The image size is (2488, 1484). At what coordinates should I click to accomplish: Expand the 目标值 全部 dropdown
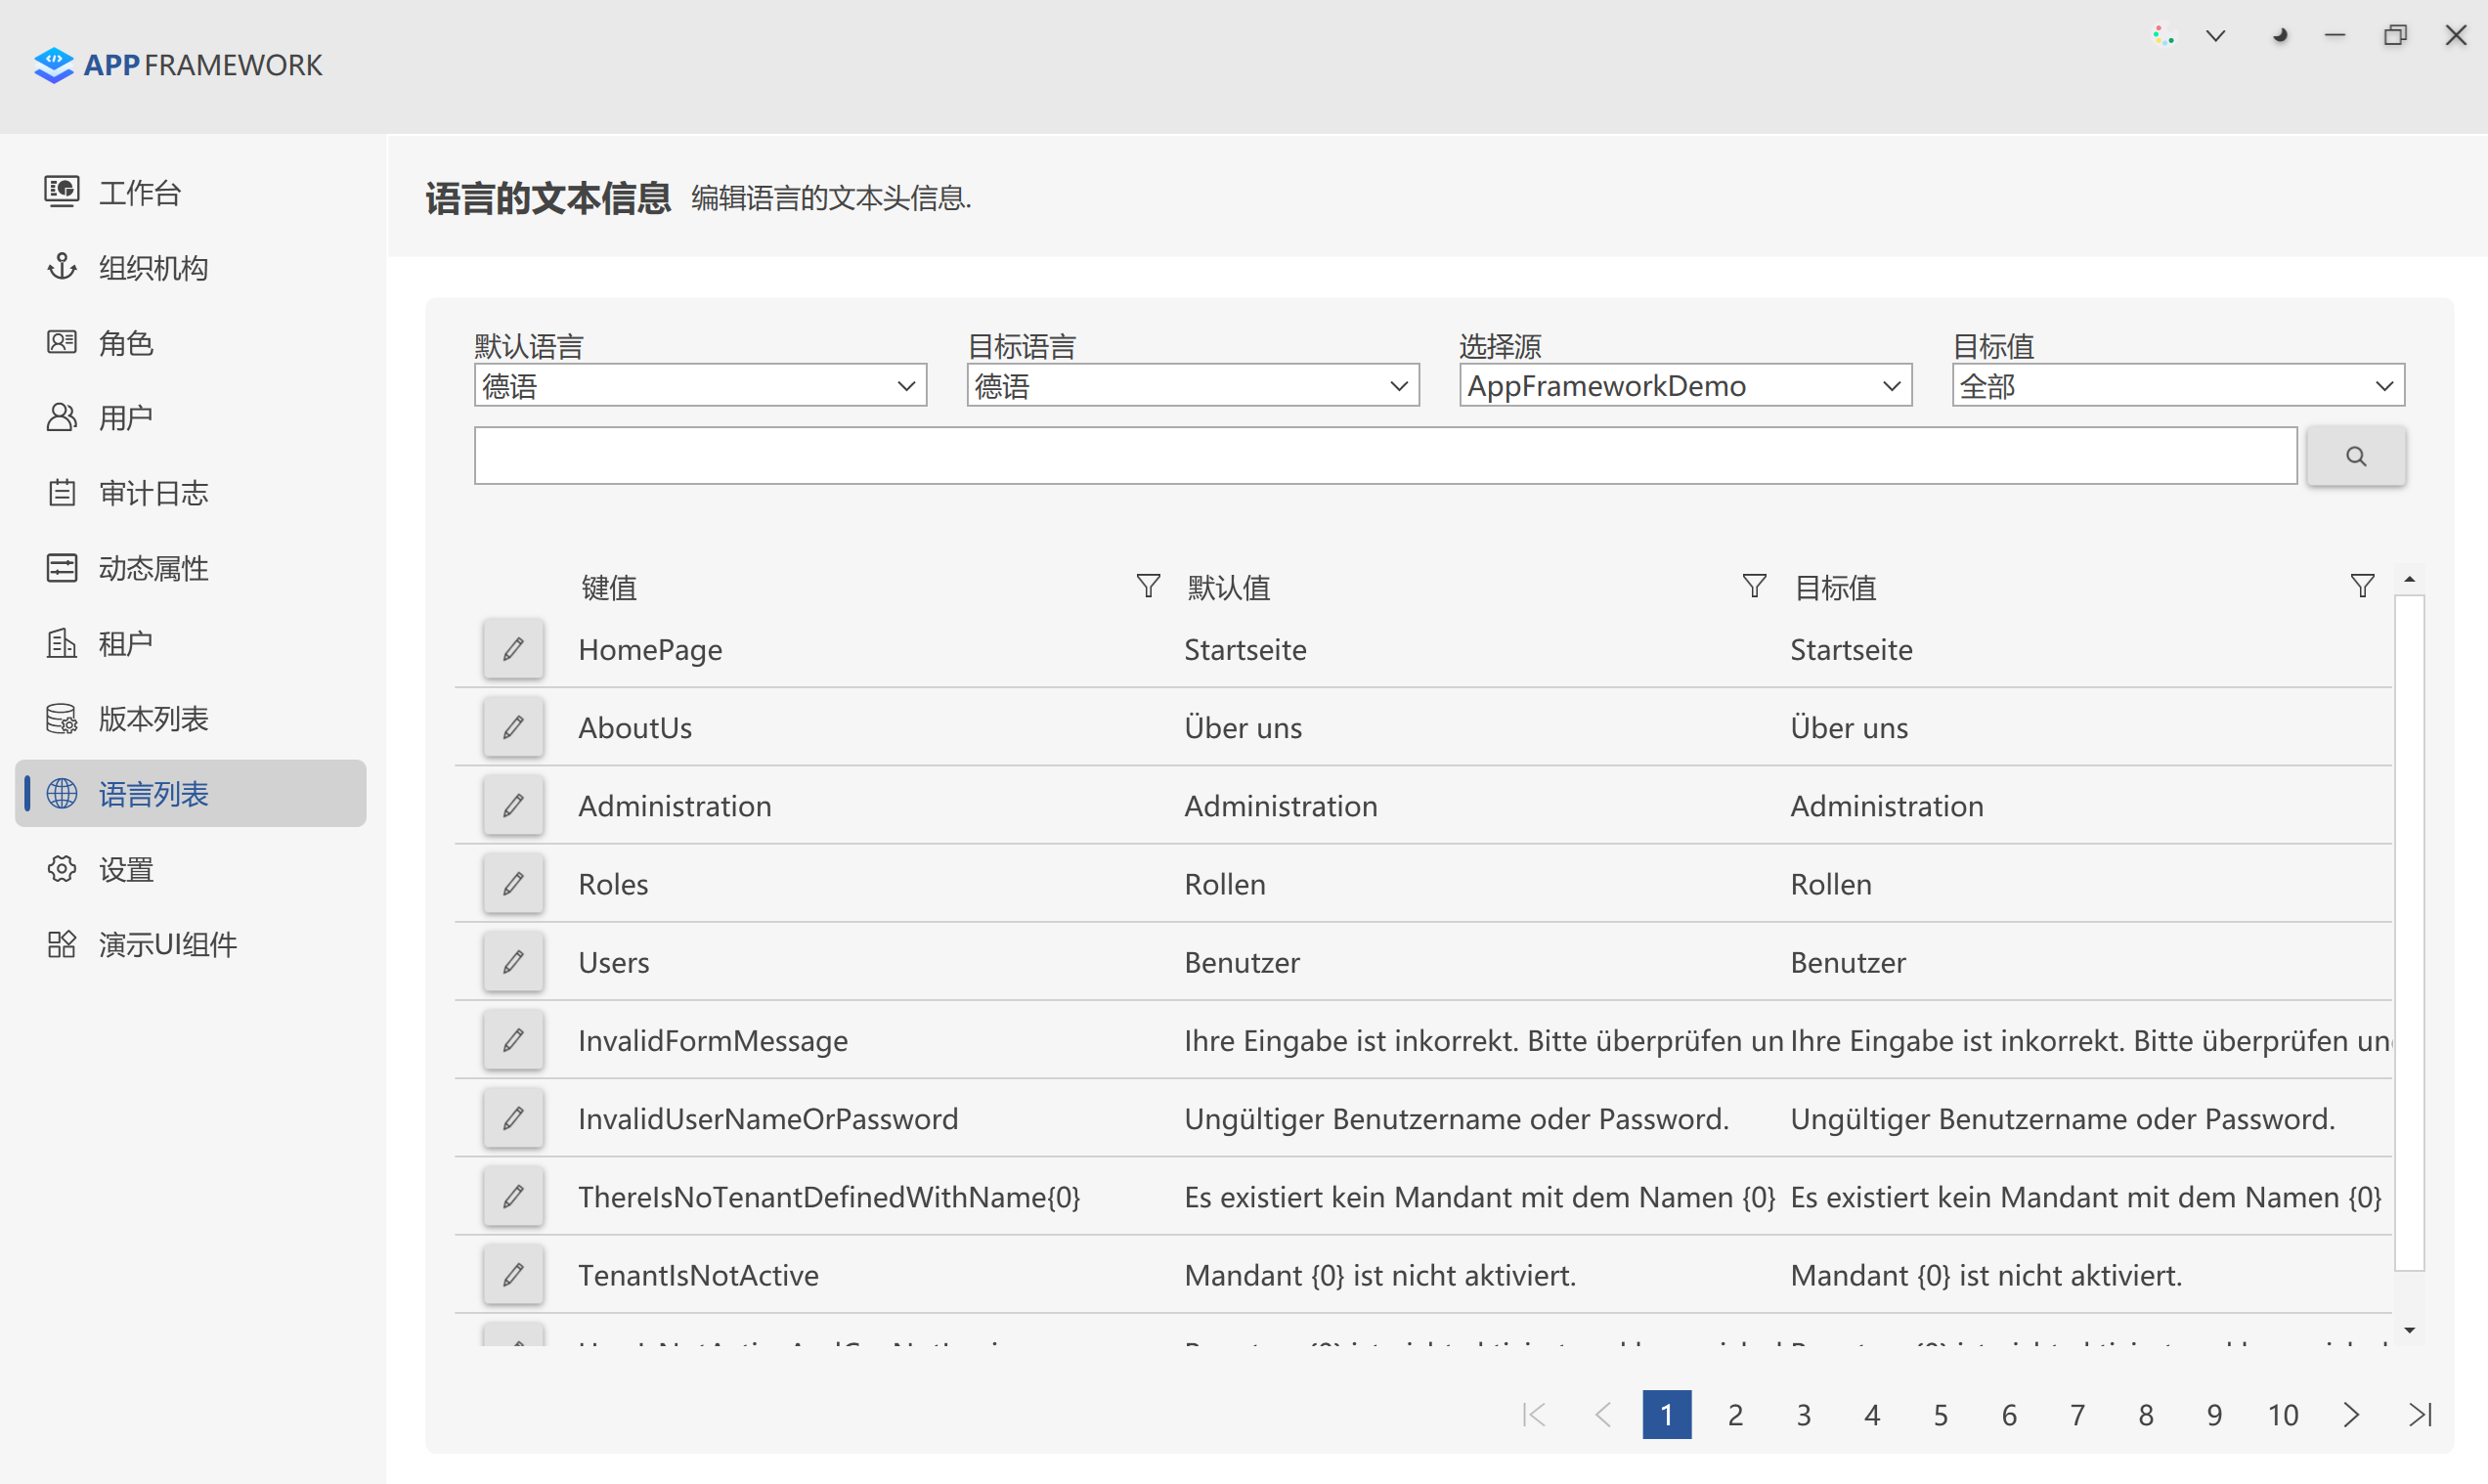(2177, 386)
